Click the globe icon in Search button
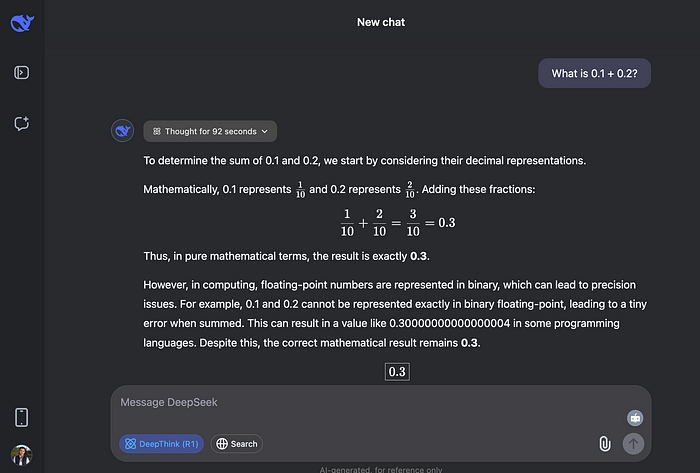 222,444
